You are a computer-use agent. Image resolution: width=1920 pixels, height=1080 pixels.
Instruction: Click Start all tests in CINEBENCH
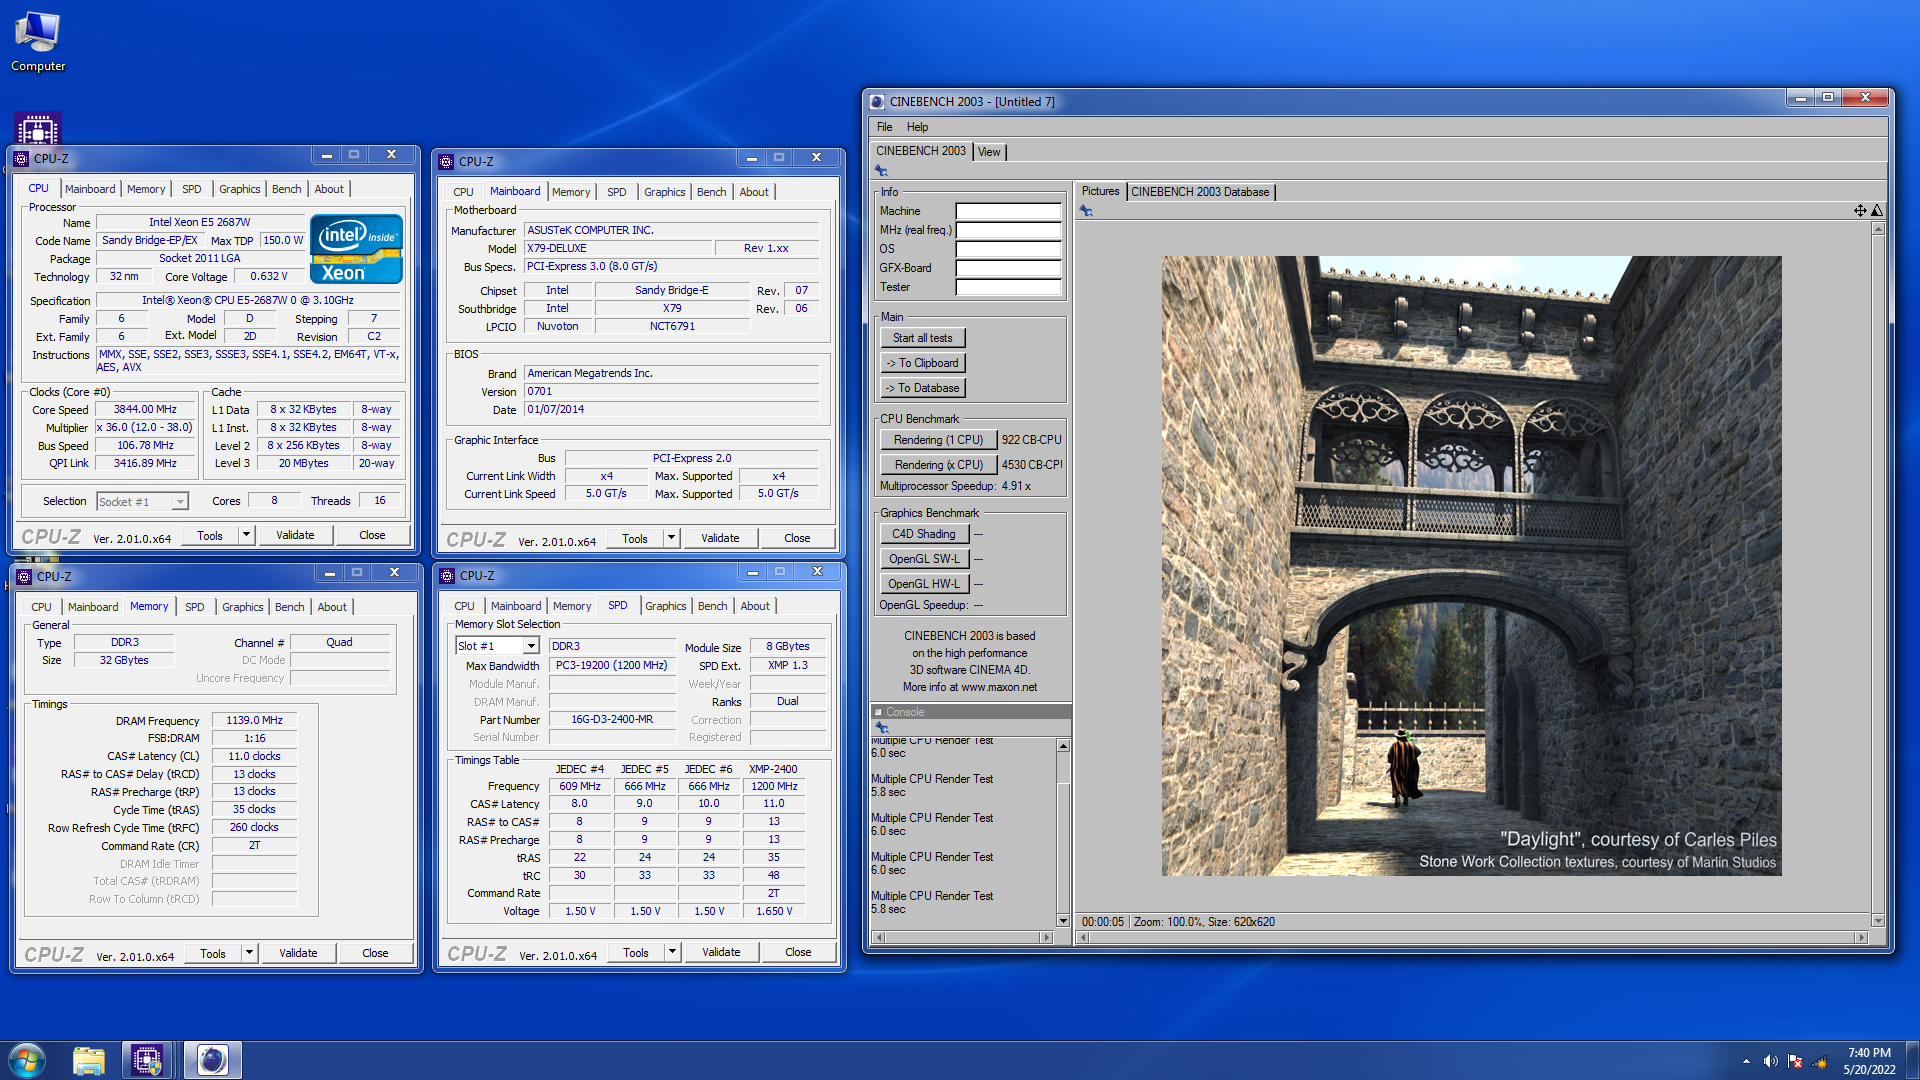[922, 338]
